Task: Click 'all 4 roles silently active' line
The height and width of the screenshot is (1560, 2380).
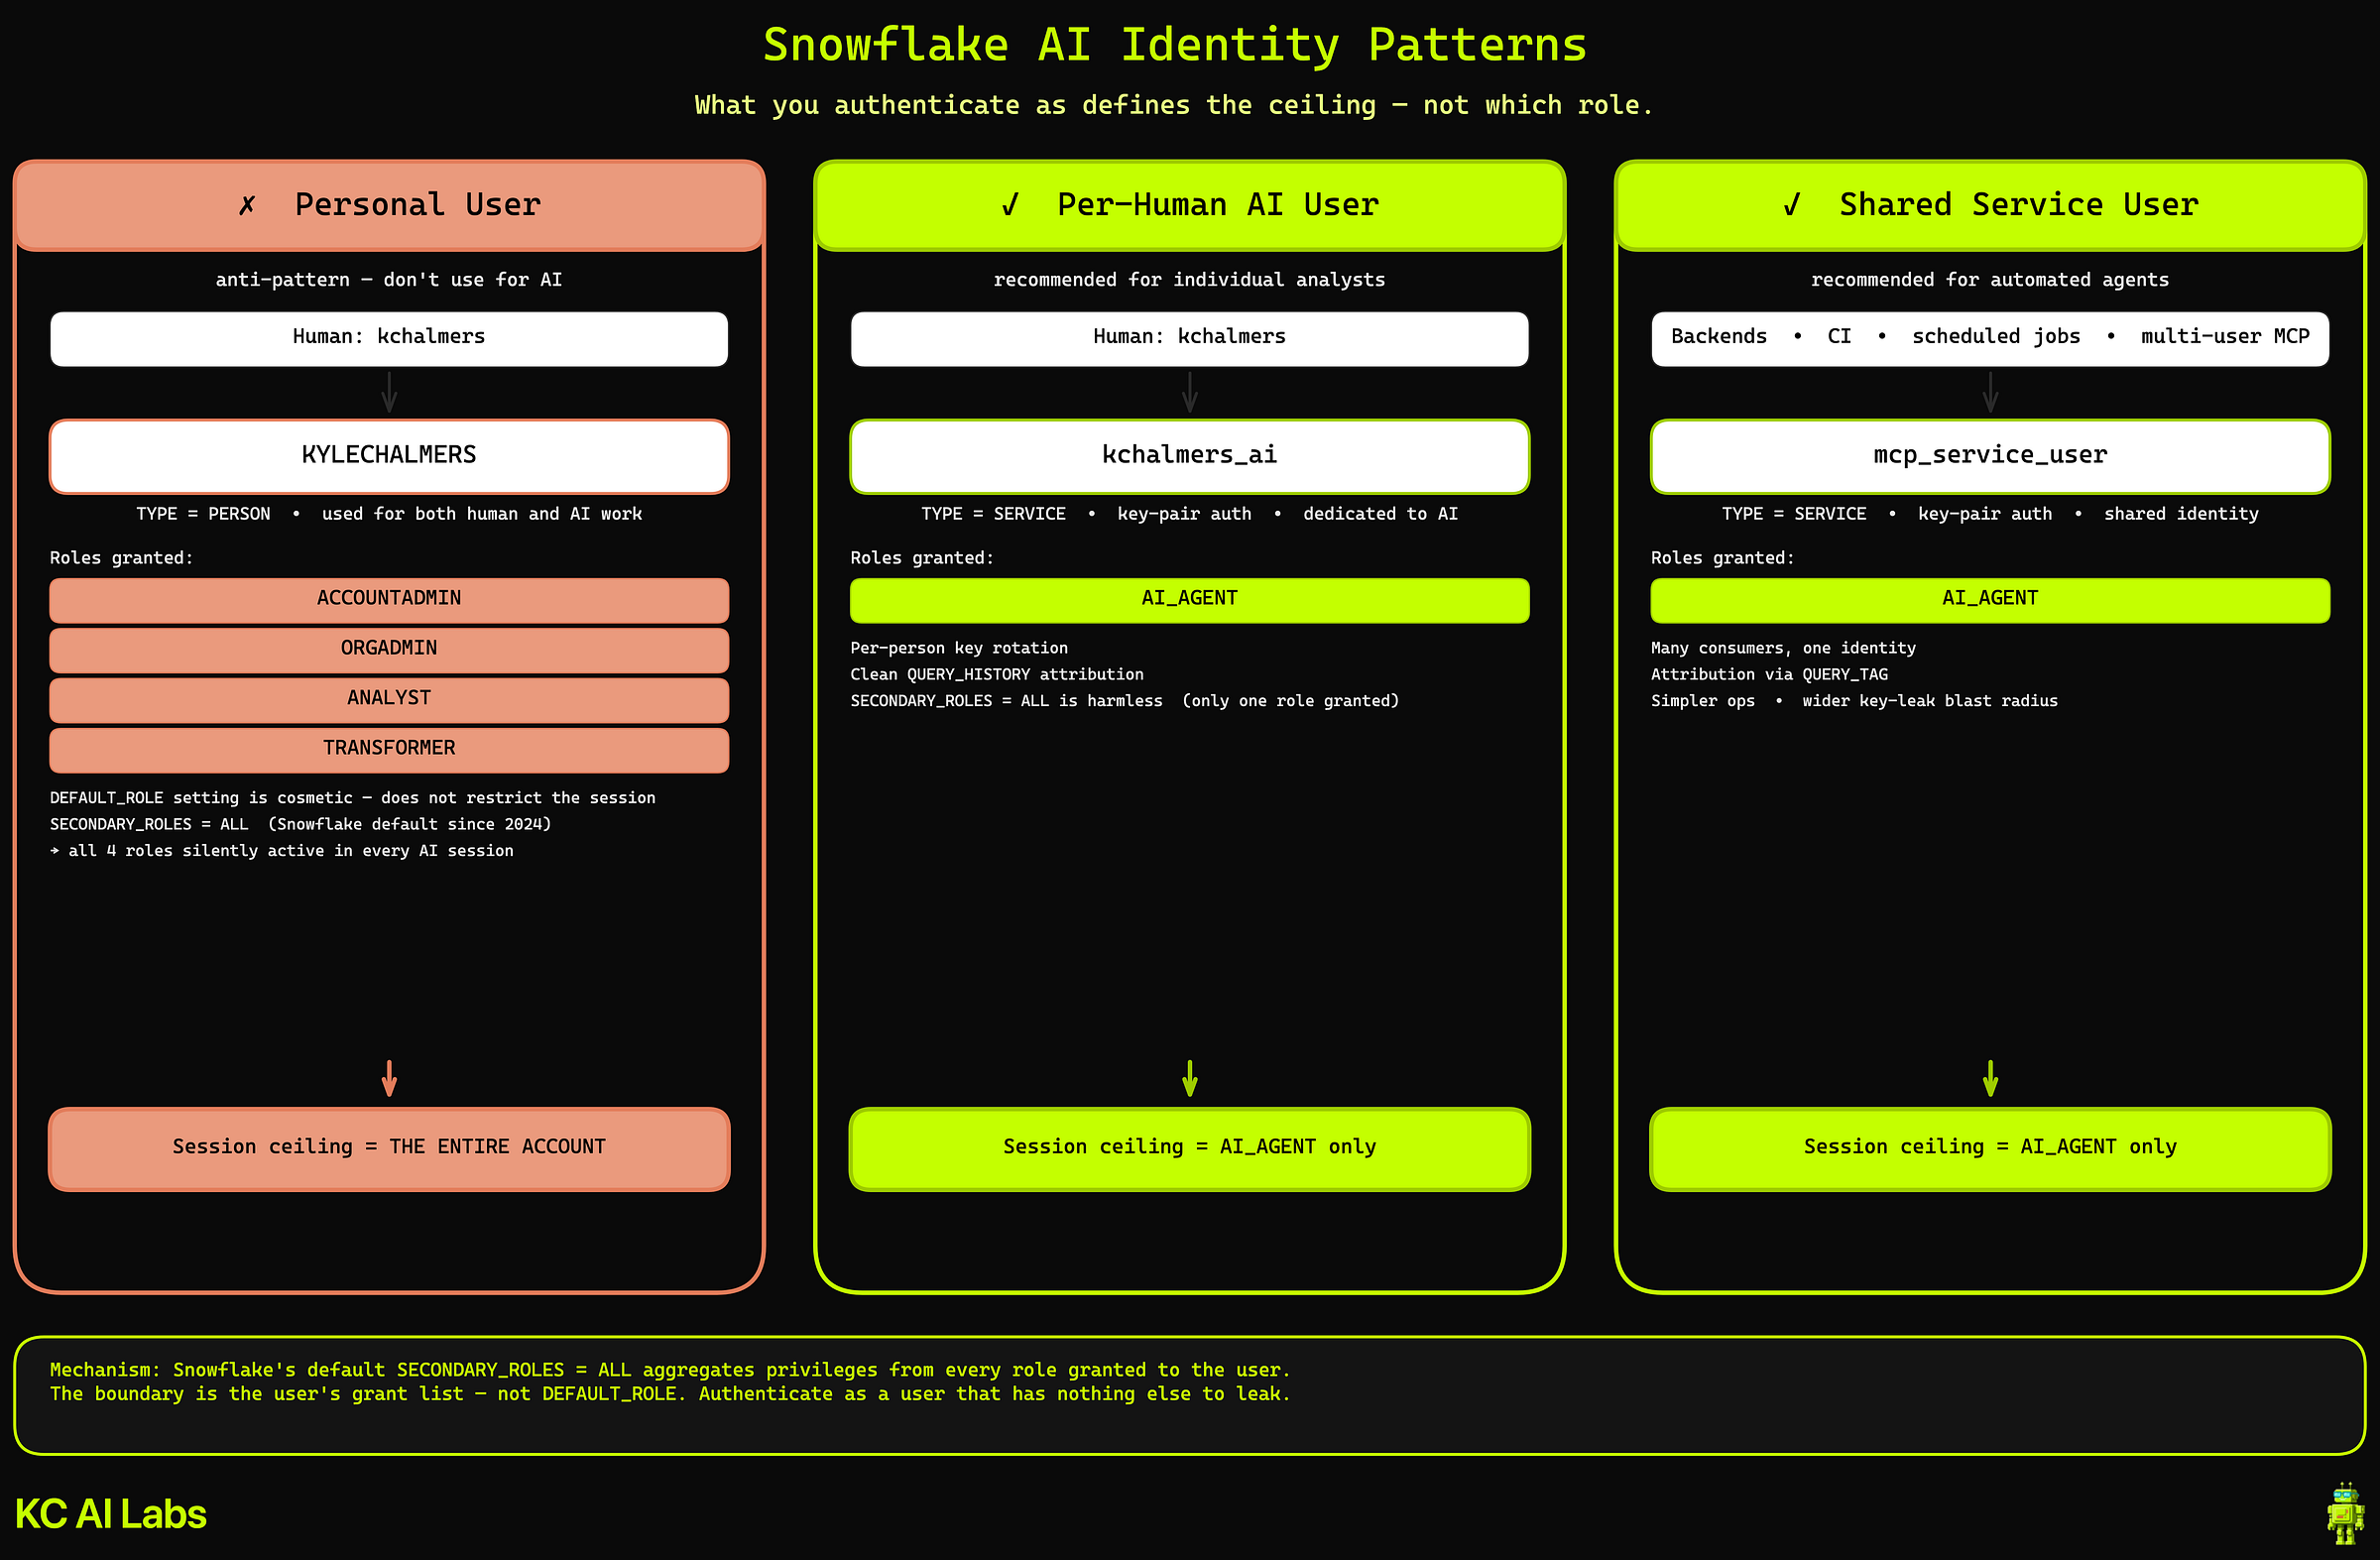Action: coord(282,851)
